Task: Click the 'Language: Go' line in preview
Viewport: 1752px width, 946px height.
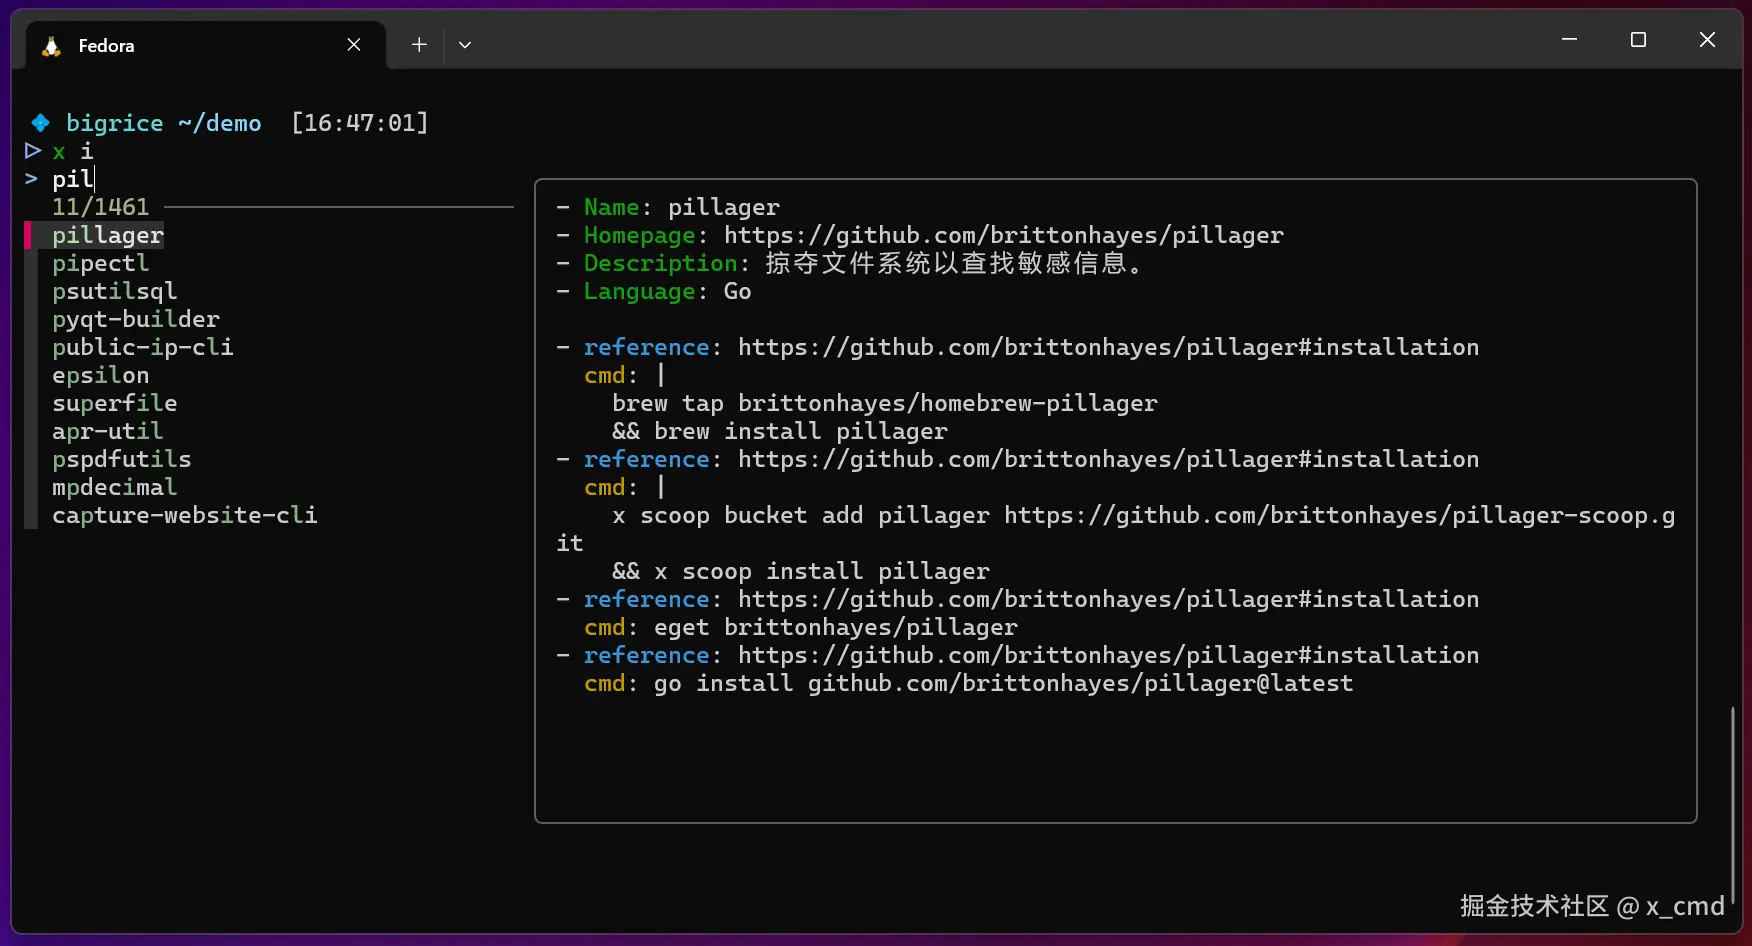Action: click(654, 291)
